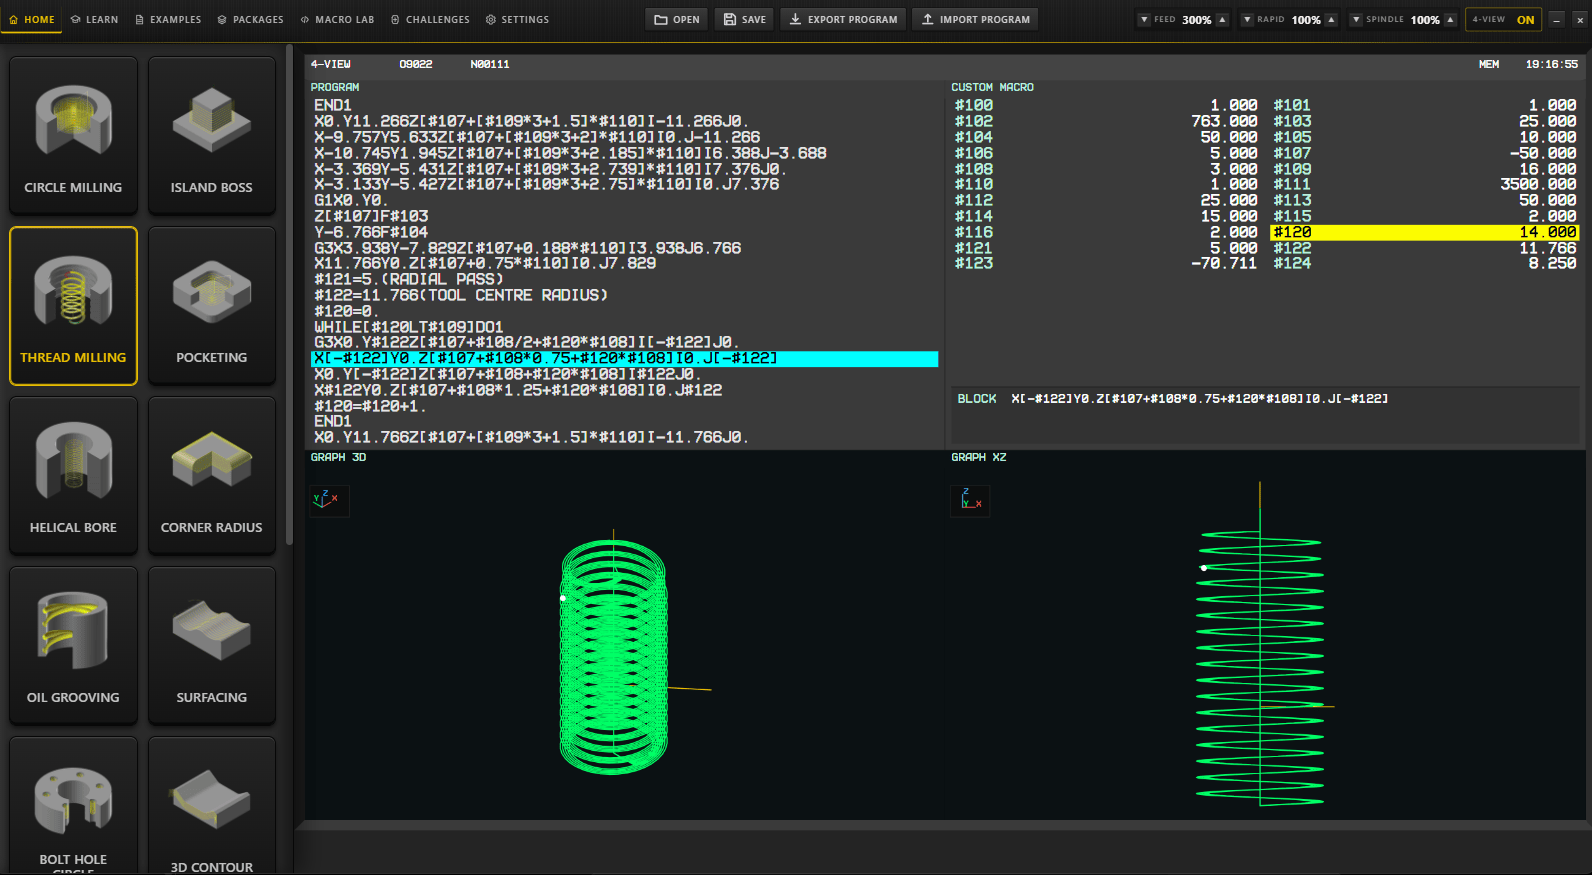The image size is (1592, 875).
Task: Click the OPEN program button
Action: pyautogui.click(x=677, y=19)
